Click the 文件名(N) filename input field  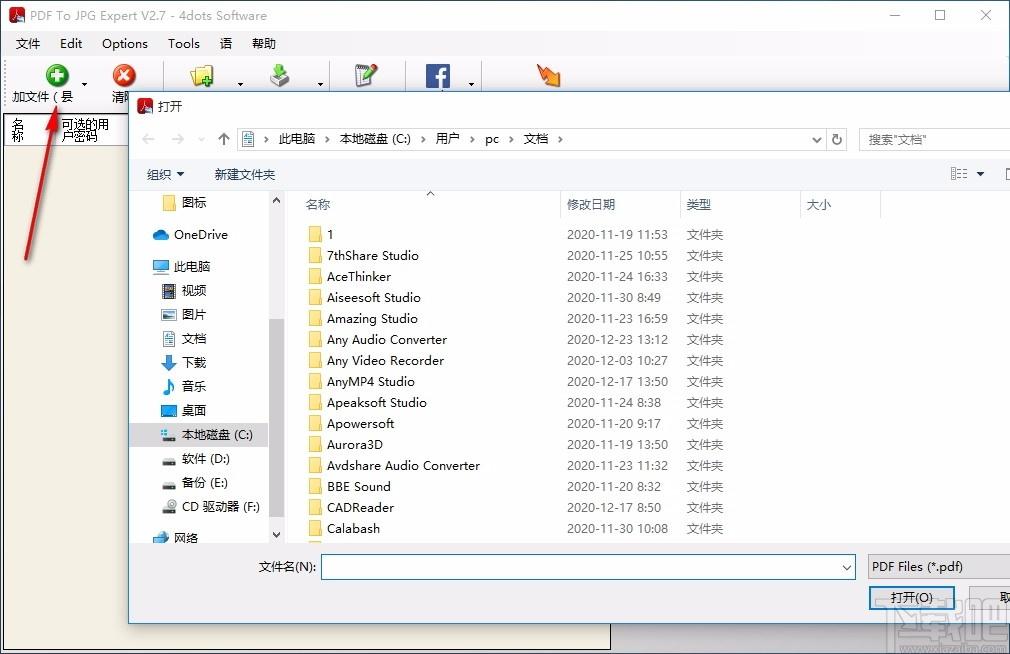(588, 567)
